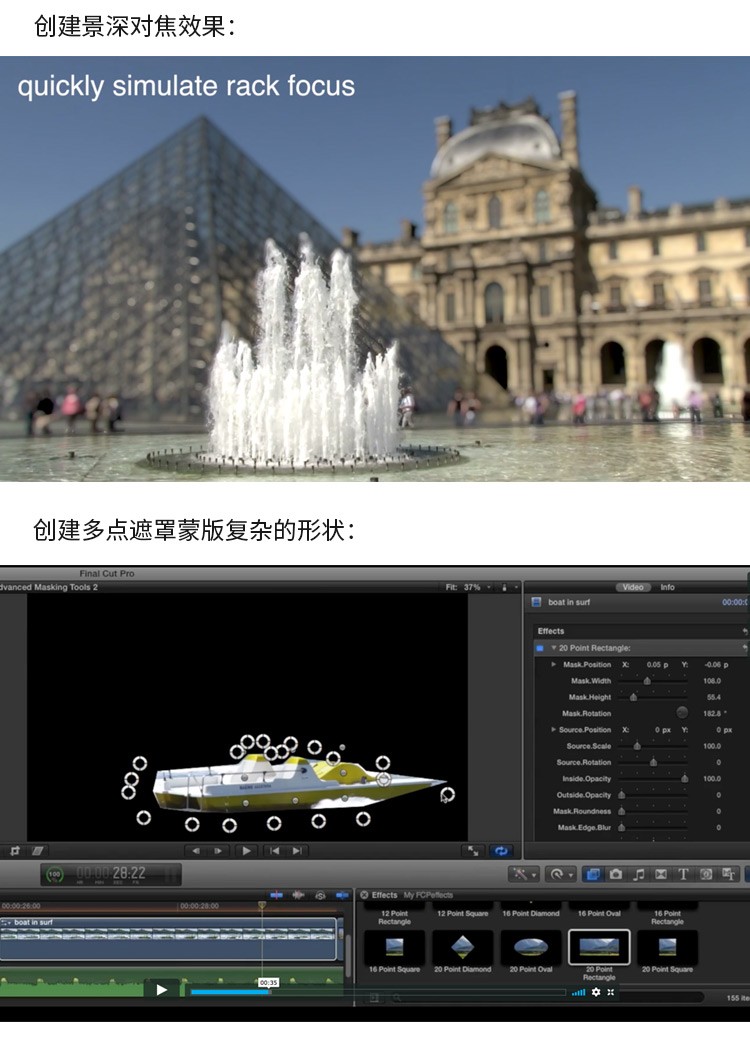Open the Photos browser camera icon

point(615,874)
